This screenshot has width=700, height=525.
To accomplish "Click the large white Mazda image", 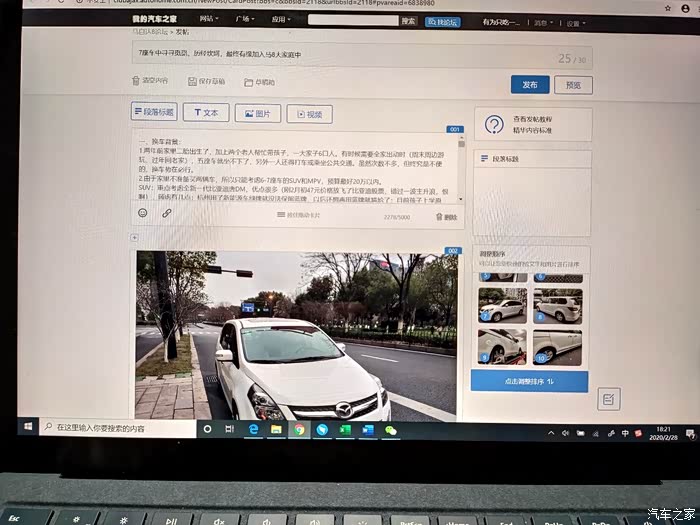I will pyautogui.click(x=296, y=336).
